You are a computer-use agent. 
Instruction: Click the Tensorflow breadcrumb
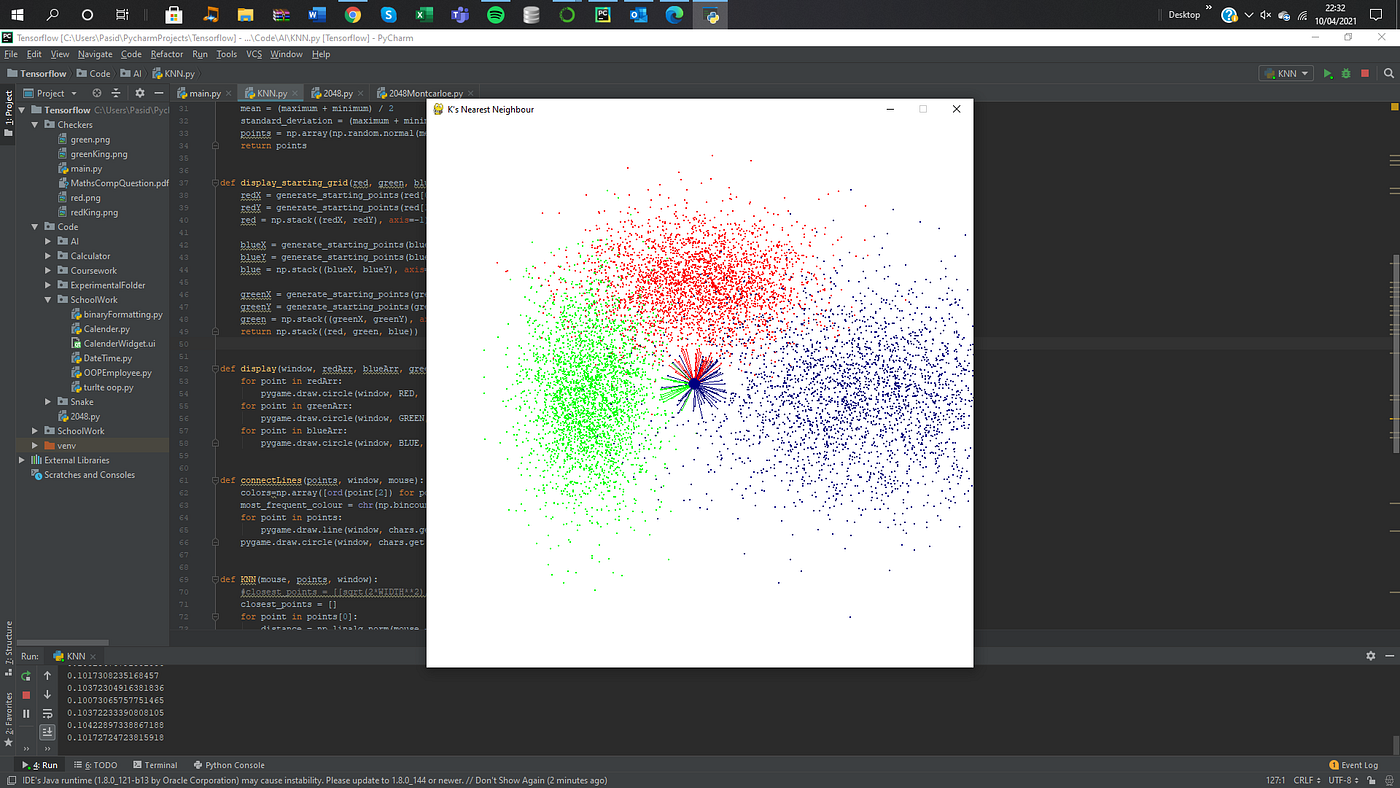[37, 73]
